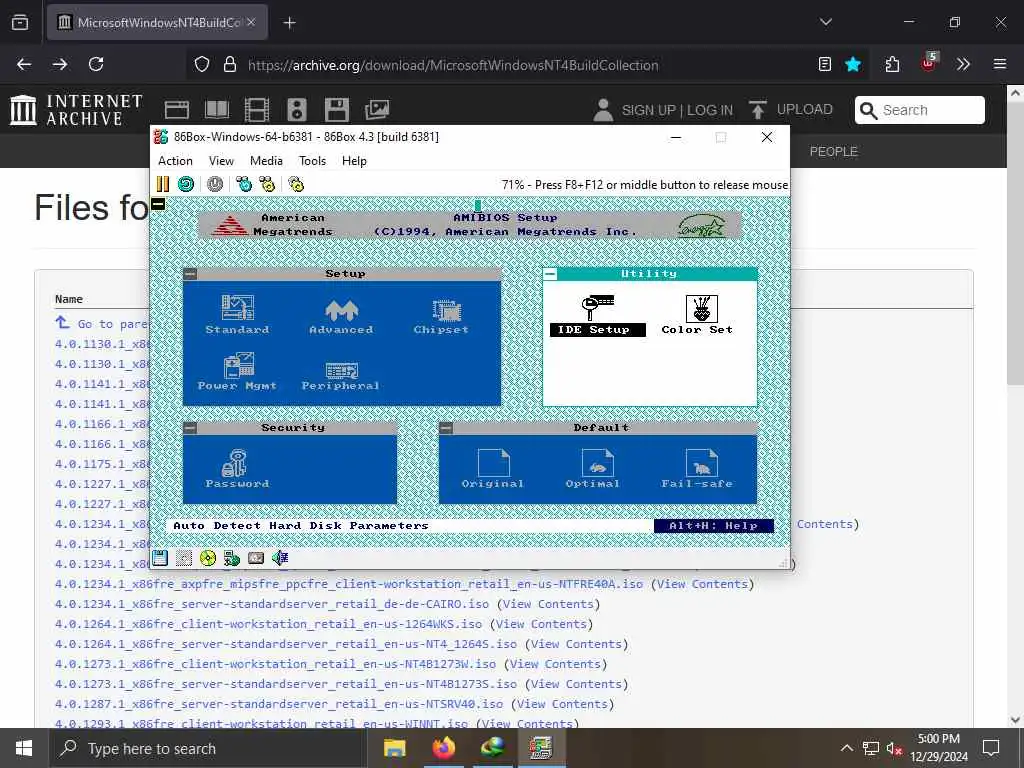Image resolution: width=1024 pixels, height=768 pixels.
Task: Open AMIBIOS main window control box
Action: 158,204
